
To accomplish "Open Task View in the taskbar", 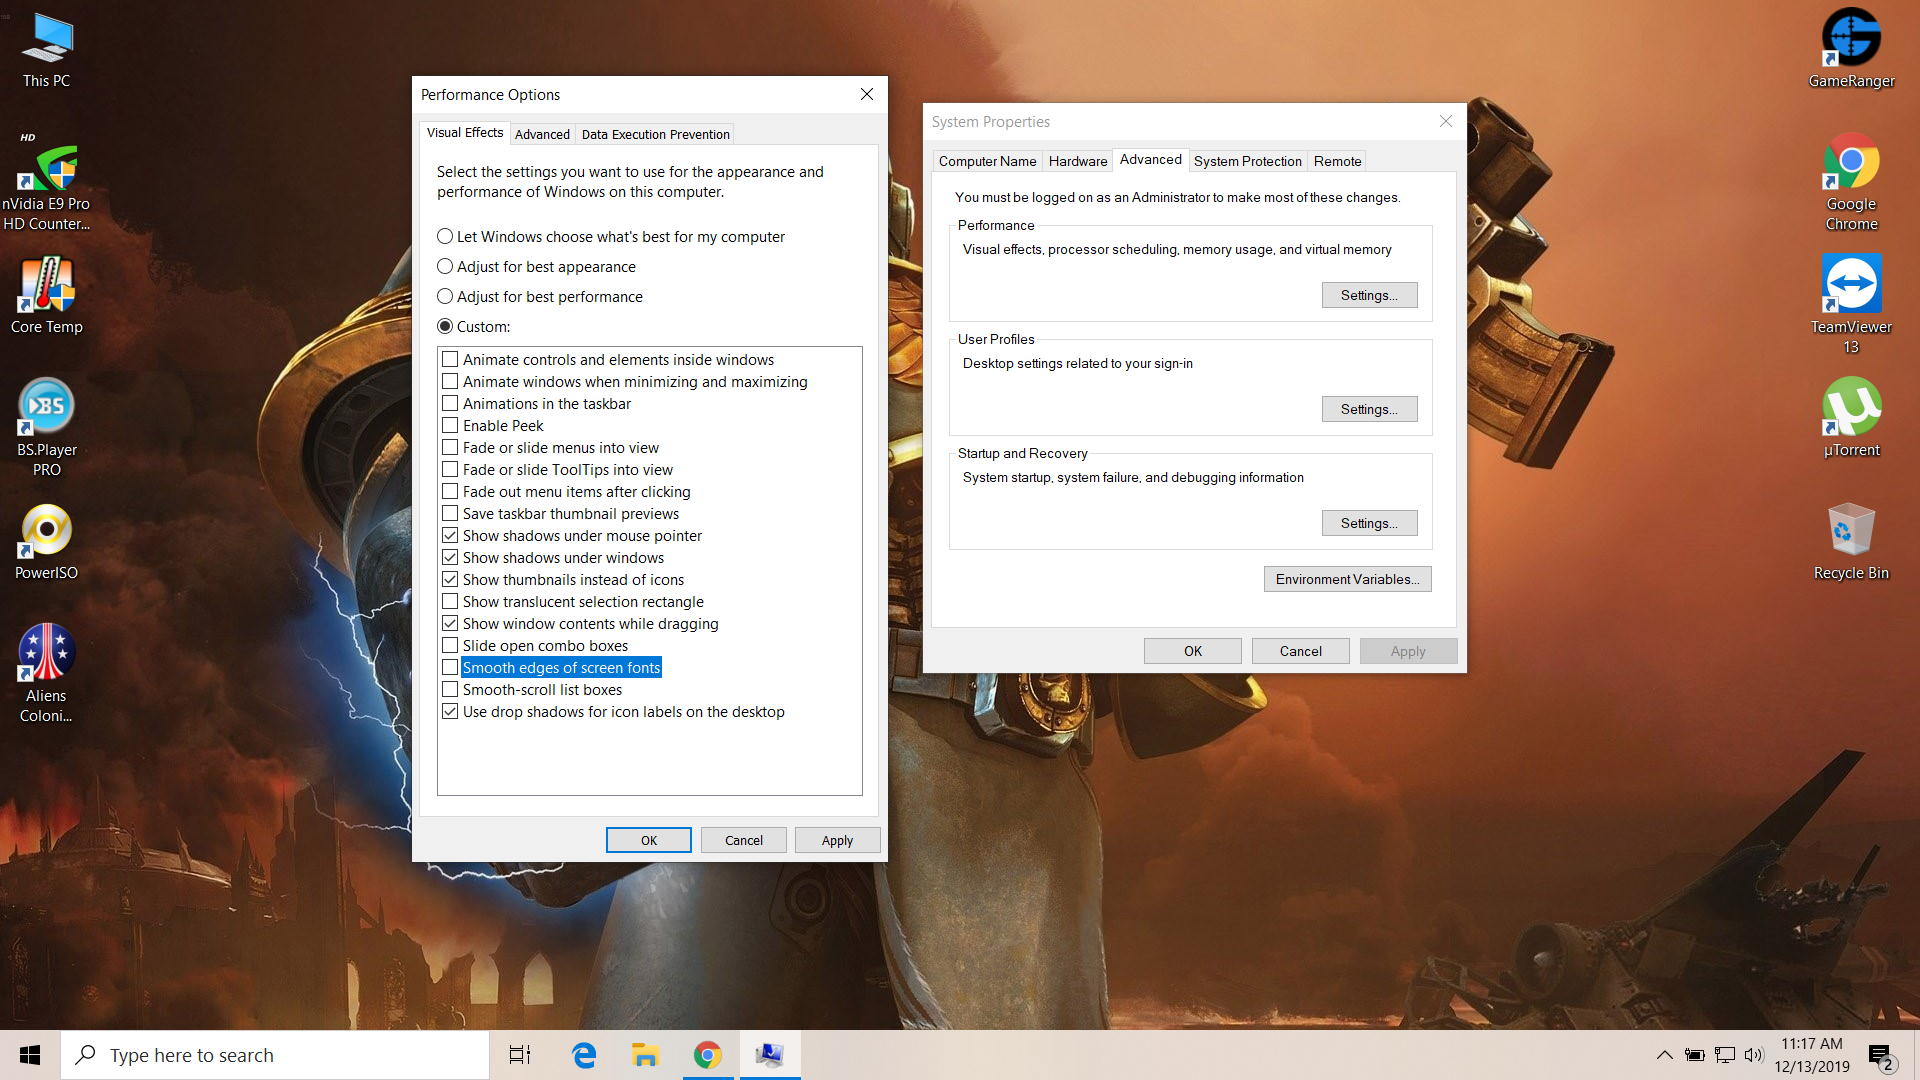I will 520,1055.
